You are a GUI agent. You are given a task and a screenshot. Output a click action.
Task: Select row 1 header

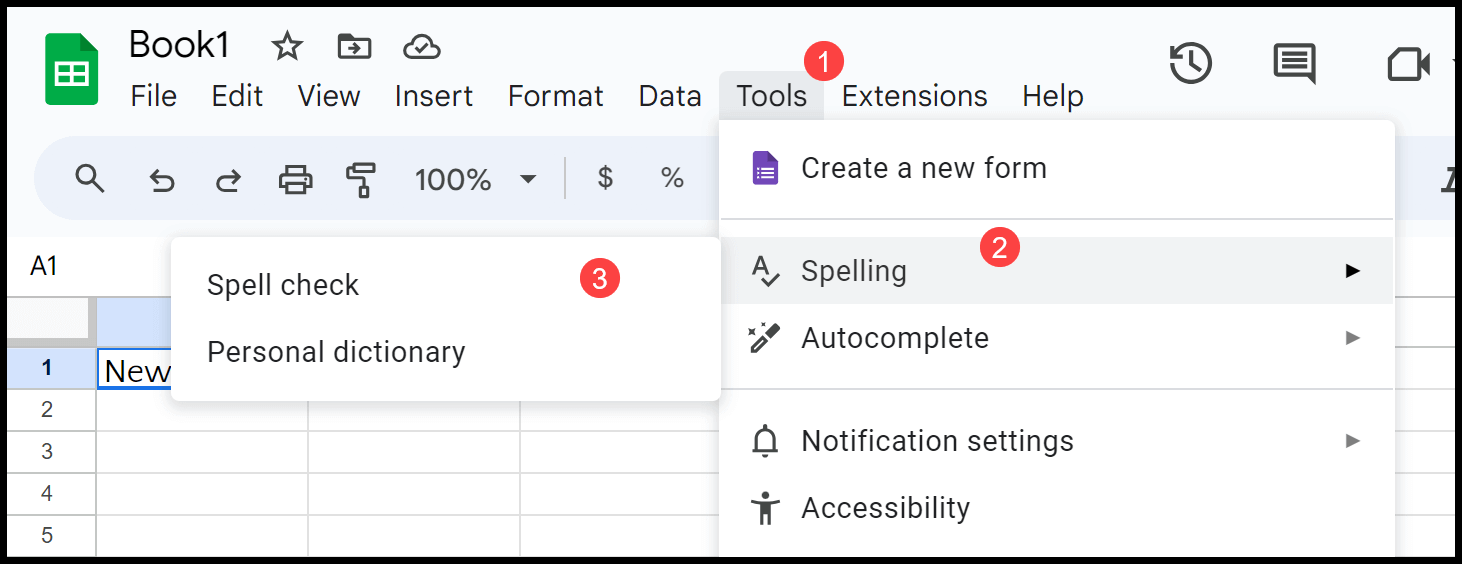pos(47,368)
